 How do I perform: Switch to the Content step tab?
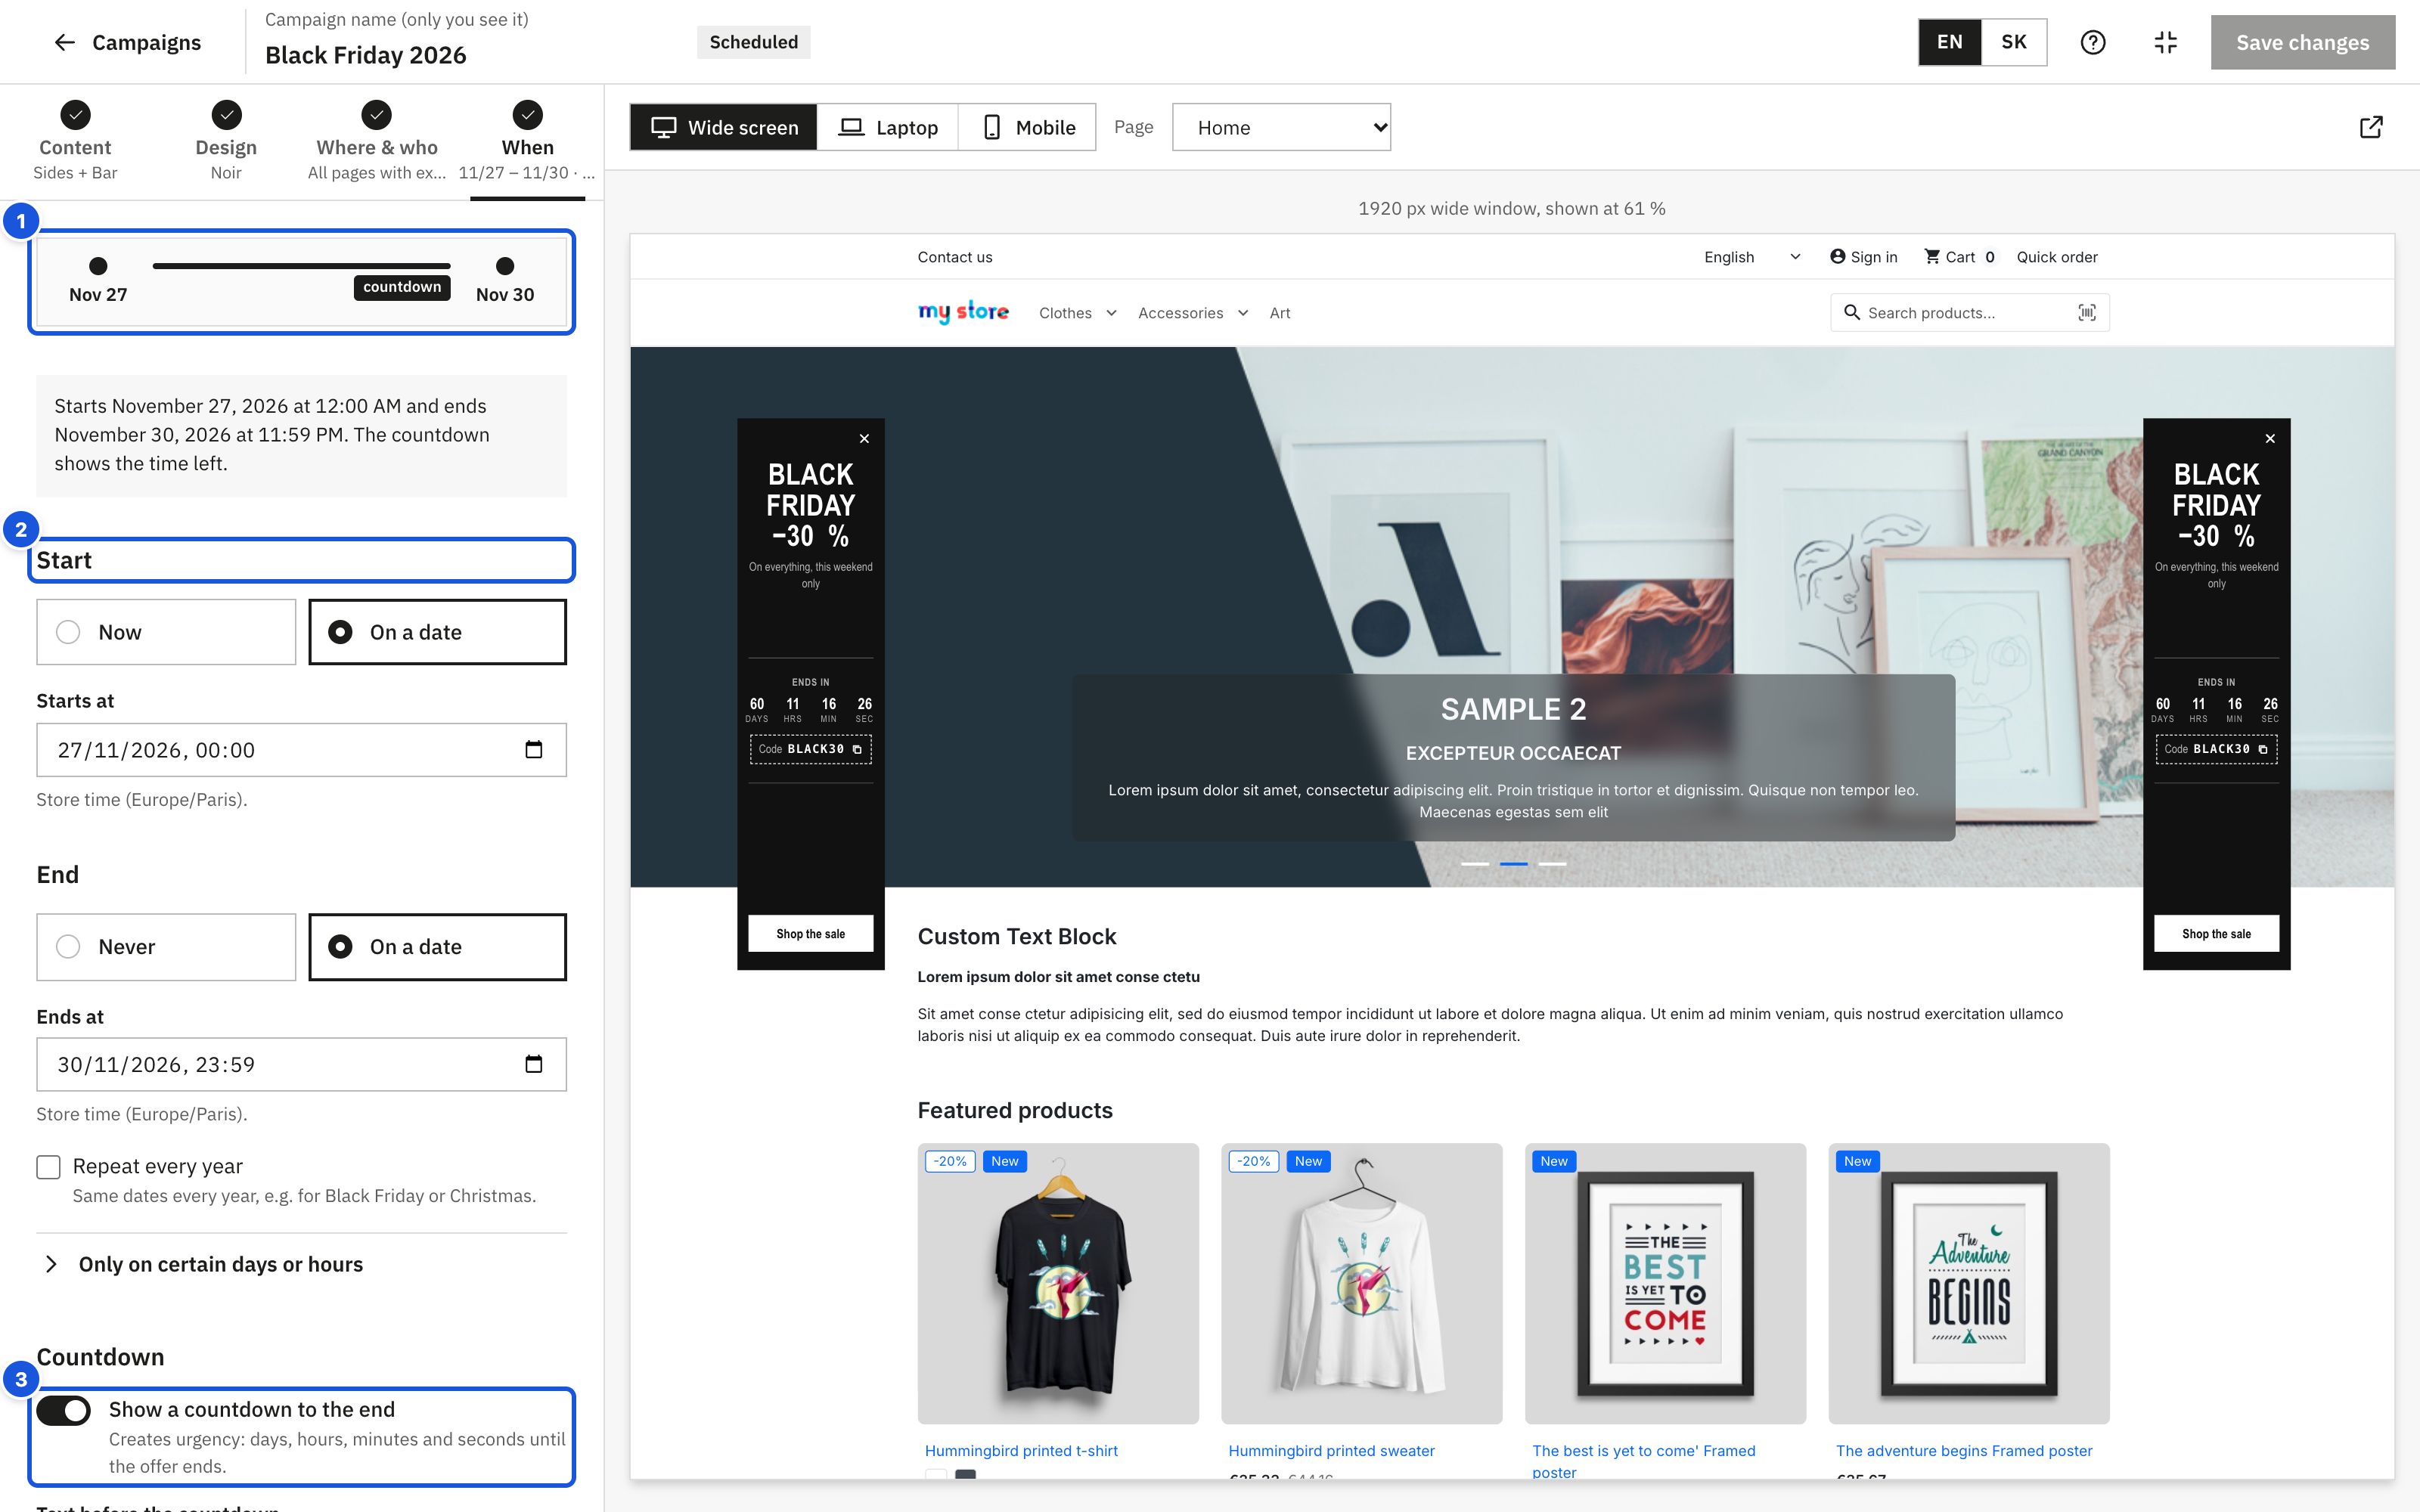75,142
